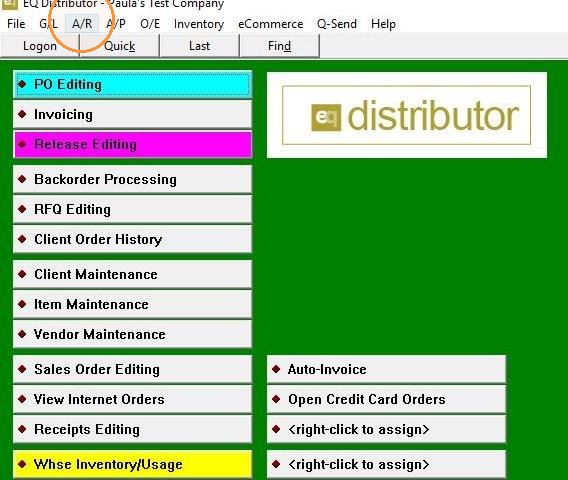Click the Last toolbar button
The height and width of the screenshot is (480, 568).
point(199,46)
